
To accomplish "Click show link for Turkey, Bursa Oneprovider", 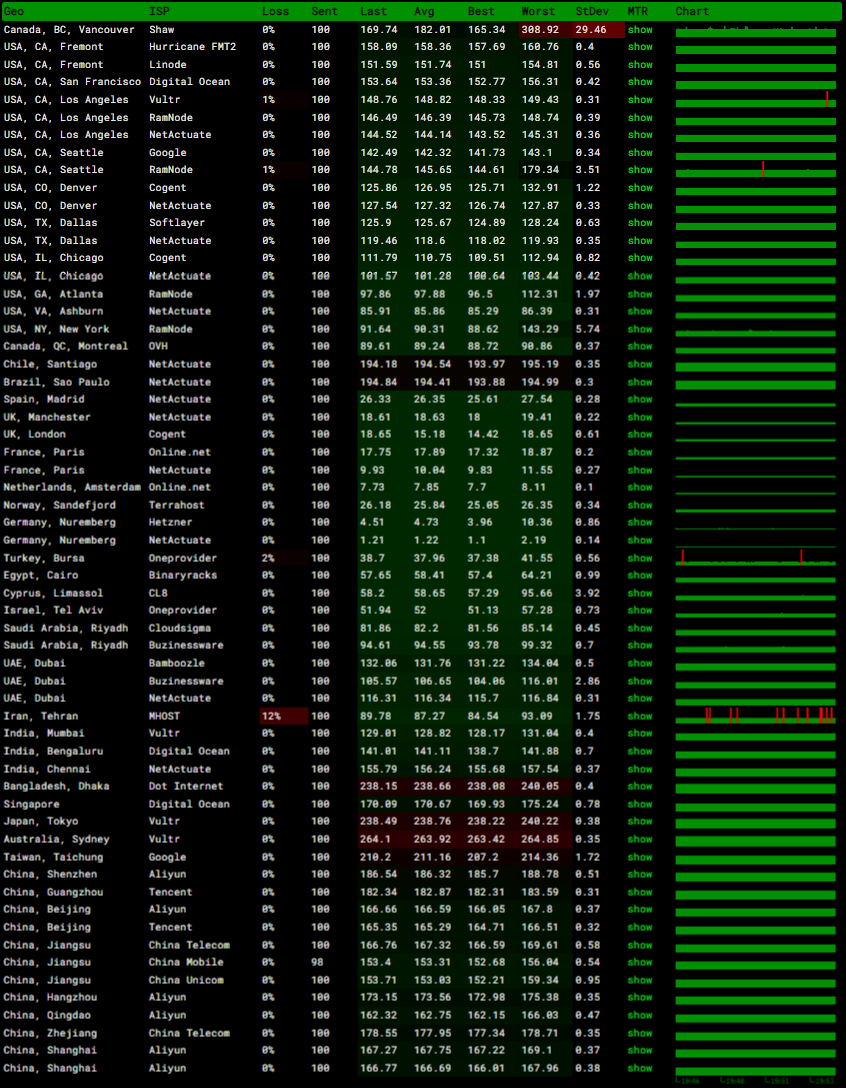I will [x=640, y=558].
